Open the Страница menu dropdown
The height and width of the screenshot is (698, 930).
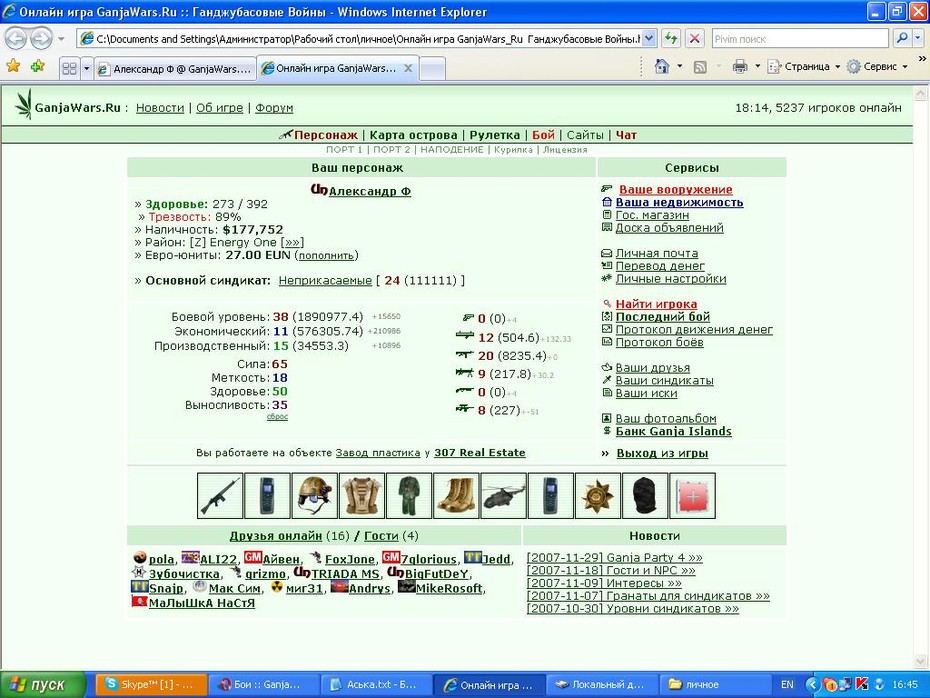tap(804, 66)
